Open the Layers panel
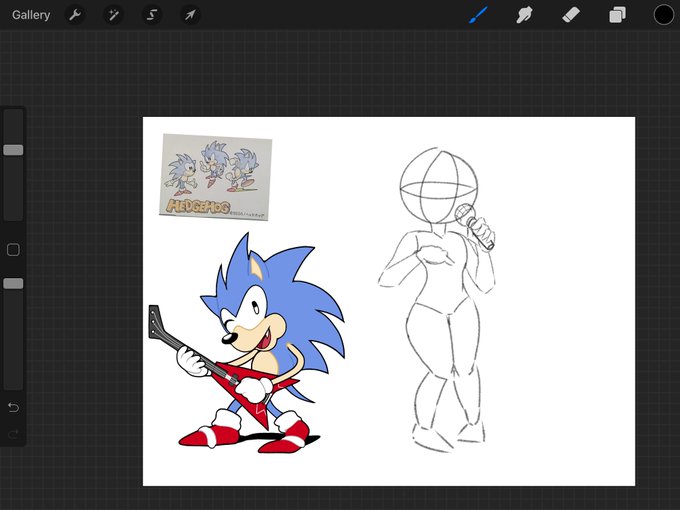680x510 pixels. [x=617, y=15]
